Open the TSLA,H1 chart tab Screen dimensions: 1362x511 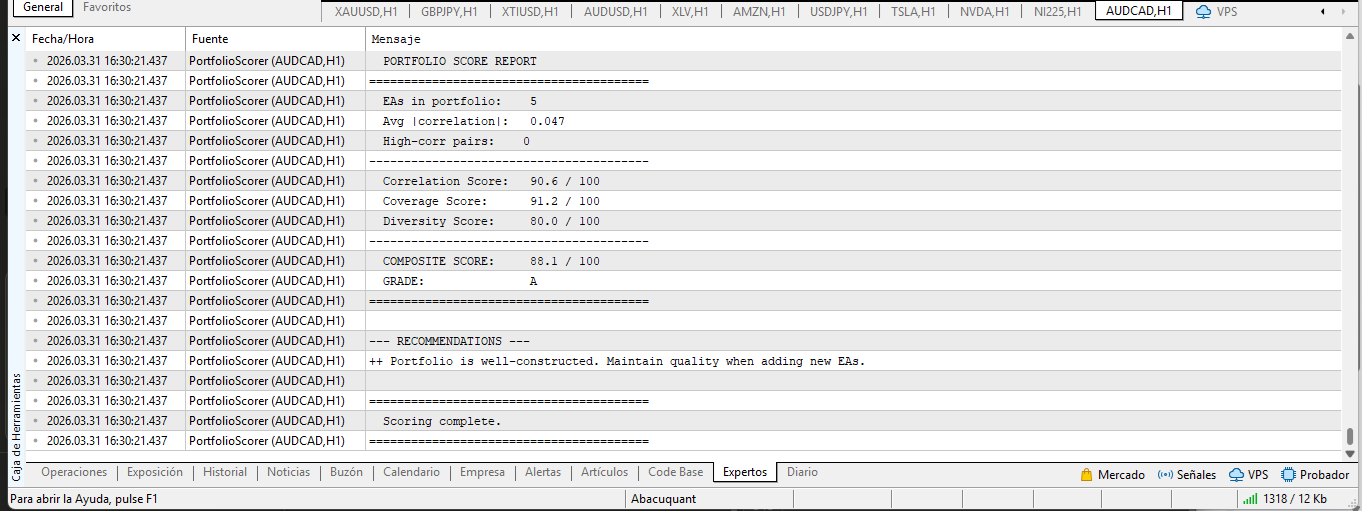click(x=913, y=12)
